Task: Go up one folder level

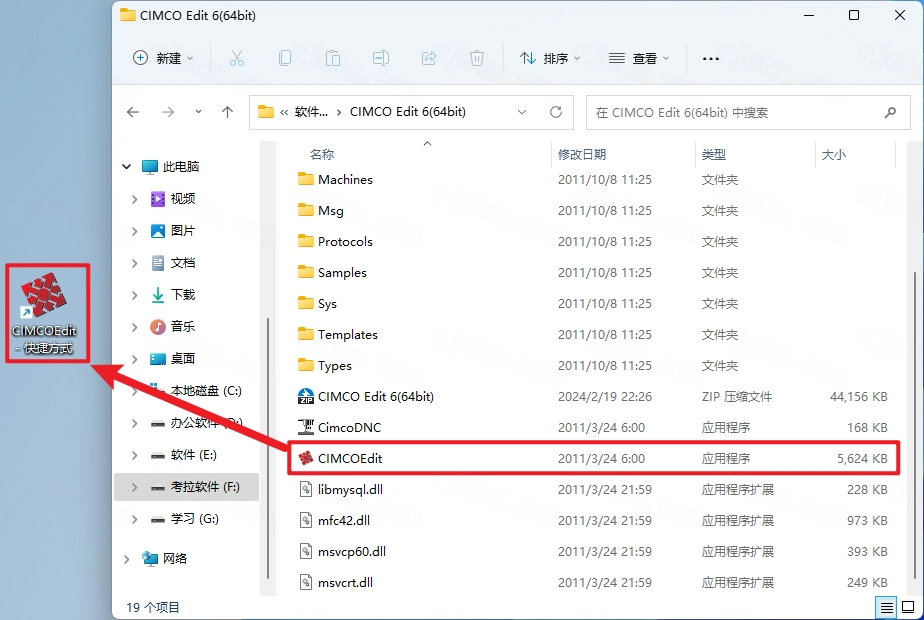Action: pos(227,112)
